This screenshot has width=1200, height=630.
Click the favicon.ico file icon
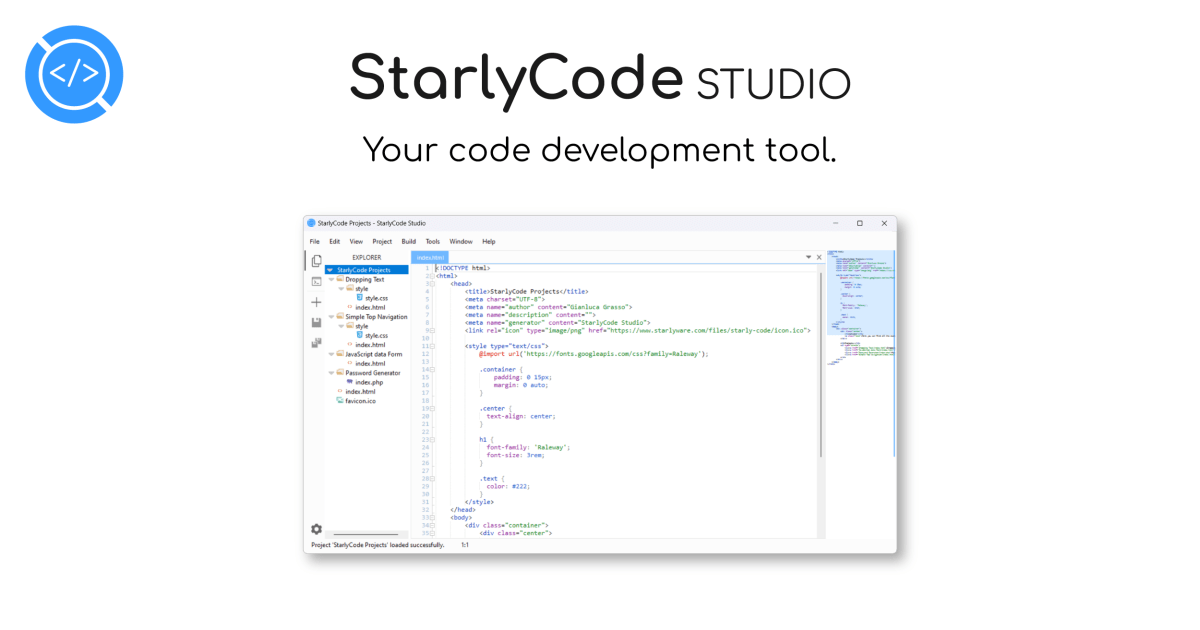coord(341,401)
